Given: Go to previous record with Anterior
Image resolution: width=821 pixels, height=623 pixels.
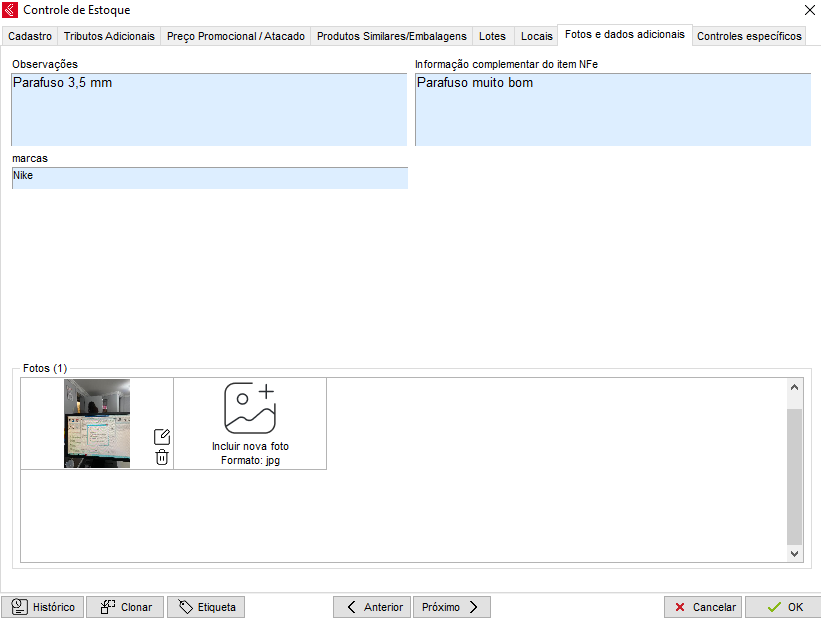Looking at the screenshot, I should coord(372,607).
